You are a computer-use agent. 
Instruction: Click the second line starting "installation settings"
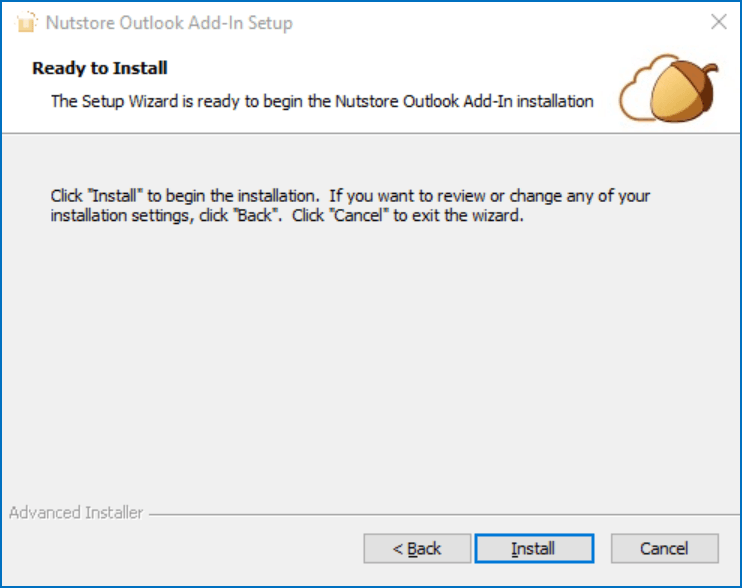coord(287,215)
